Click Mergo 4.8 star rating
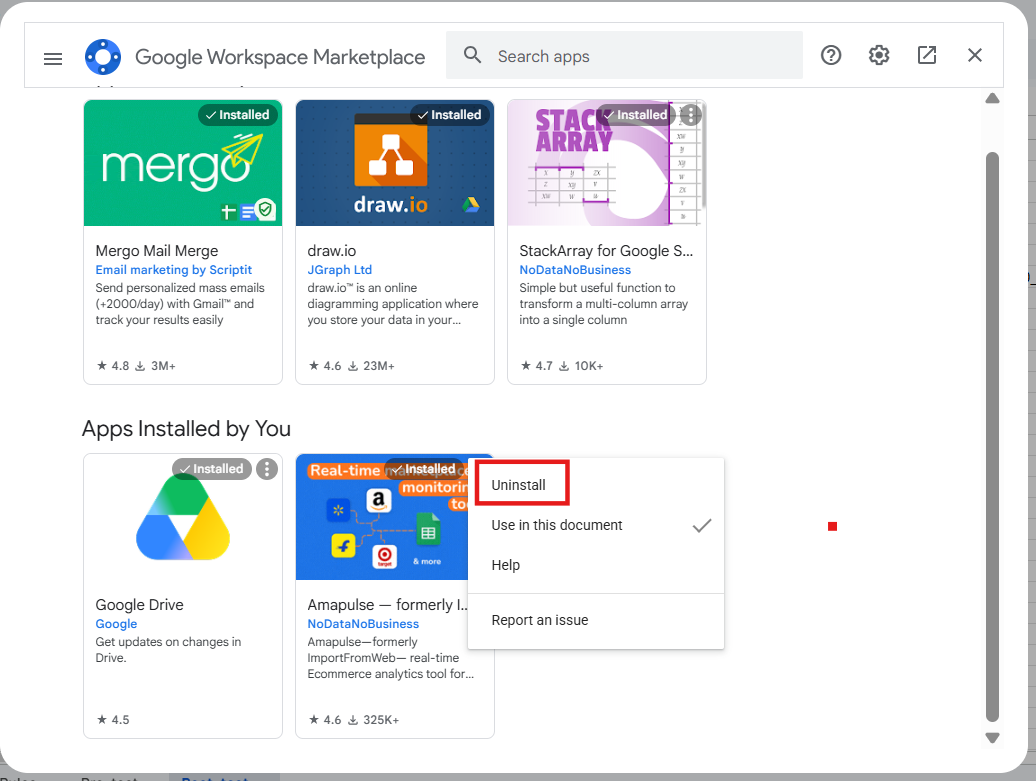This screenshot has height=781, width=1036. 113,366
